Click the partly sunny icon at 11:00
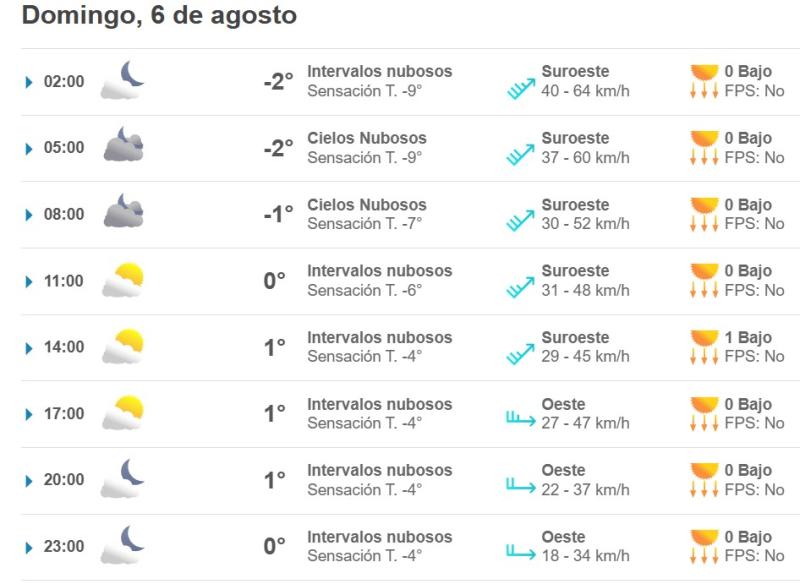The width and height of the screenshot is (800, 584). tap(123, 281)
